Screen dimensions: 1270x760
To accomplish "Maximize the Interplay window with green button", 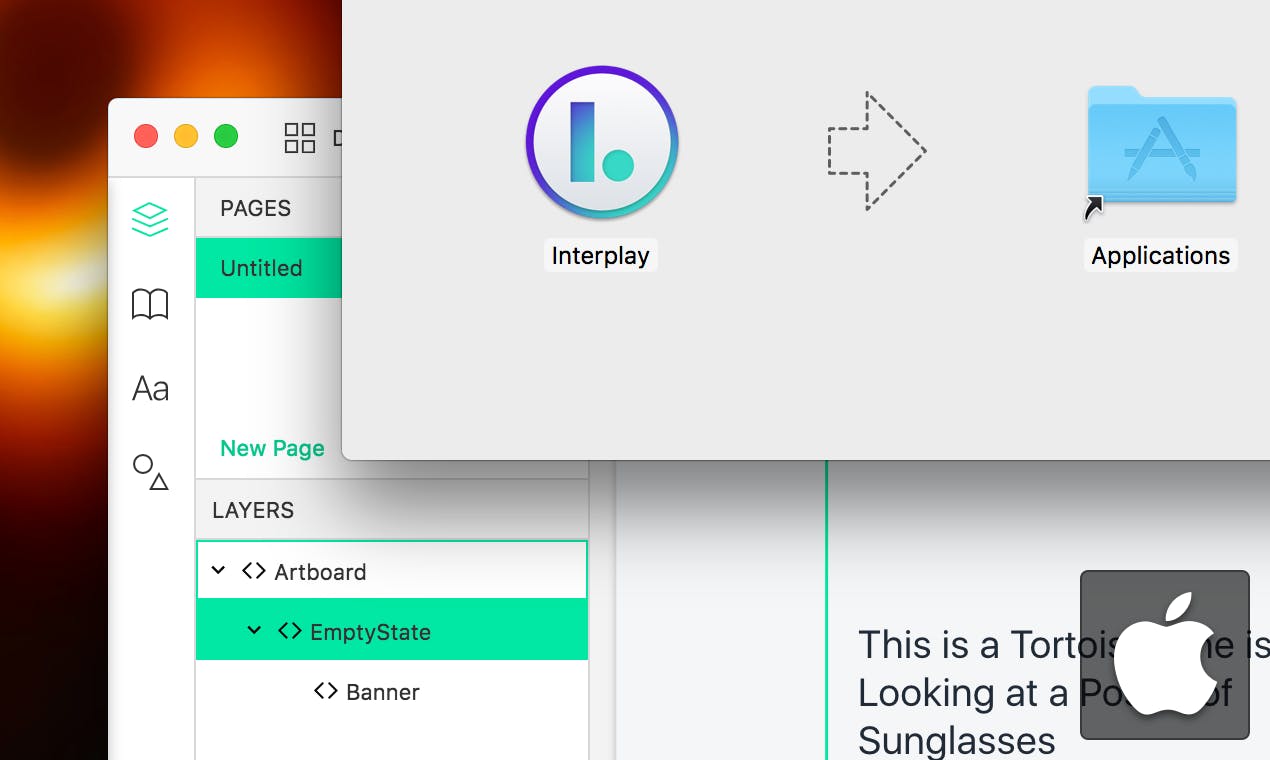I will pyautogui.click(x=226, y=136).
